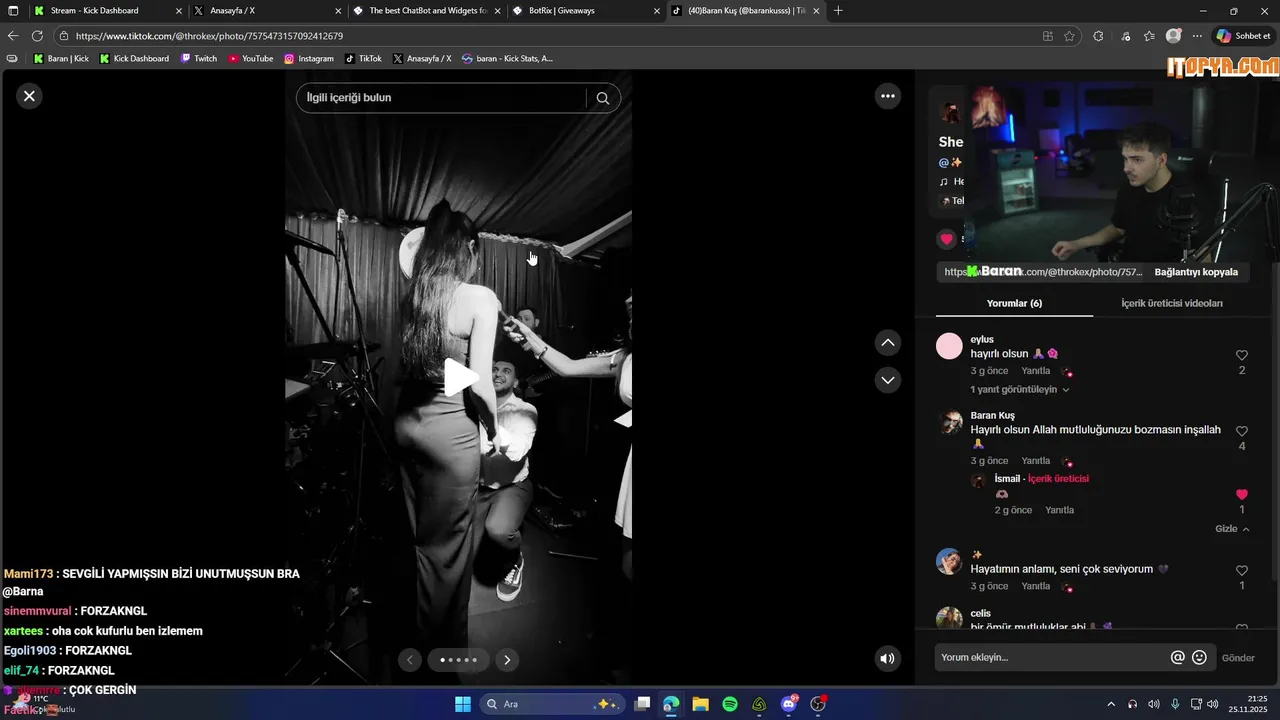Image resolution: width=1280 pixels, height=720 pixels.
Task: Open Discord from taskbar
Action: (789, 704)
